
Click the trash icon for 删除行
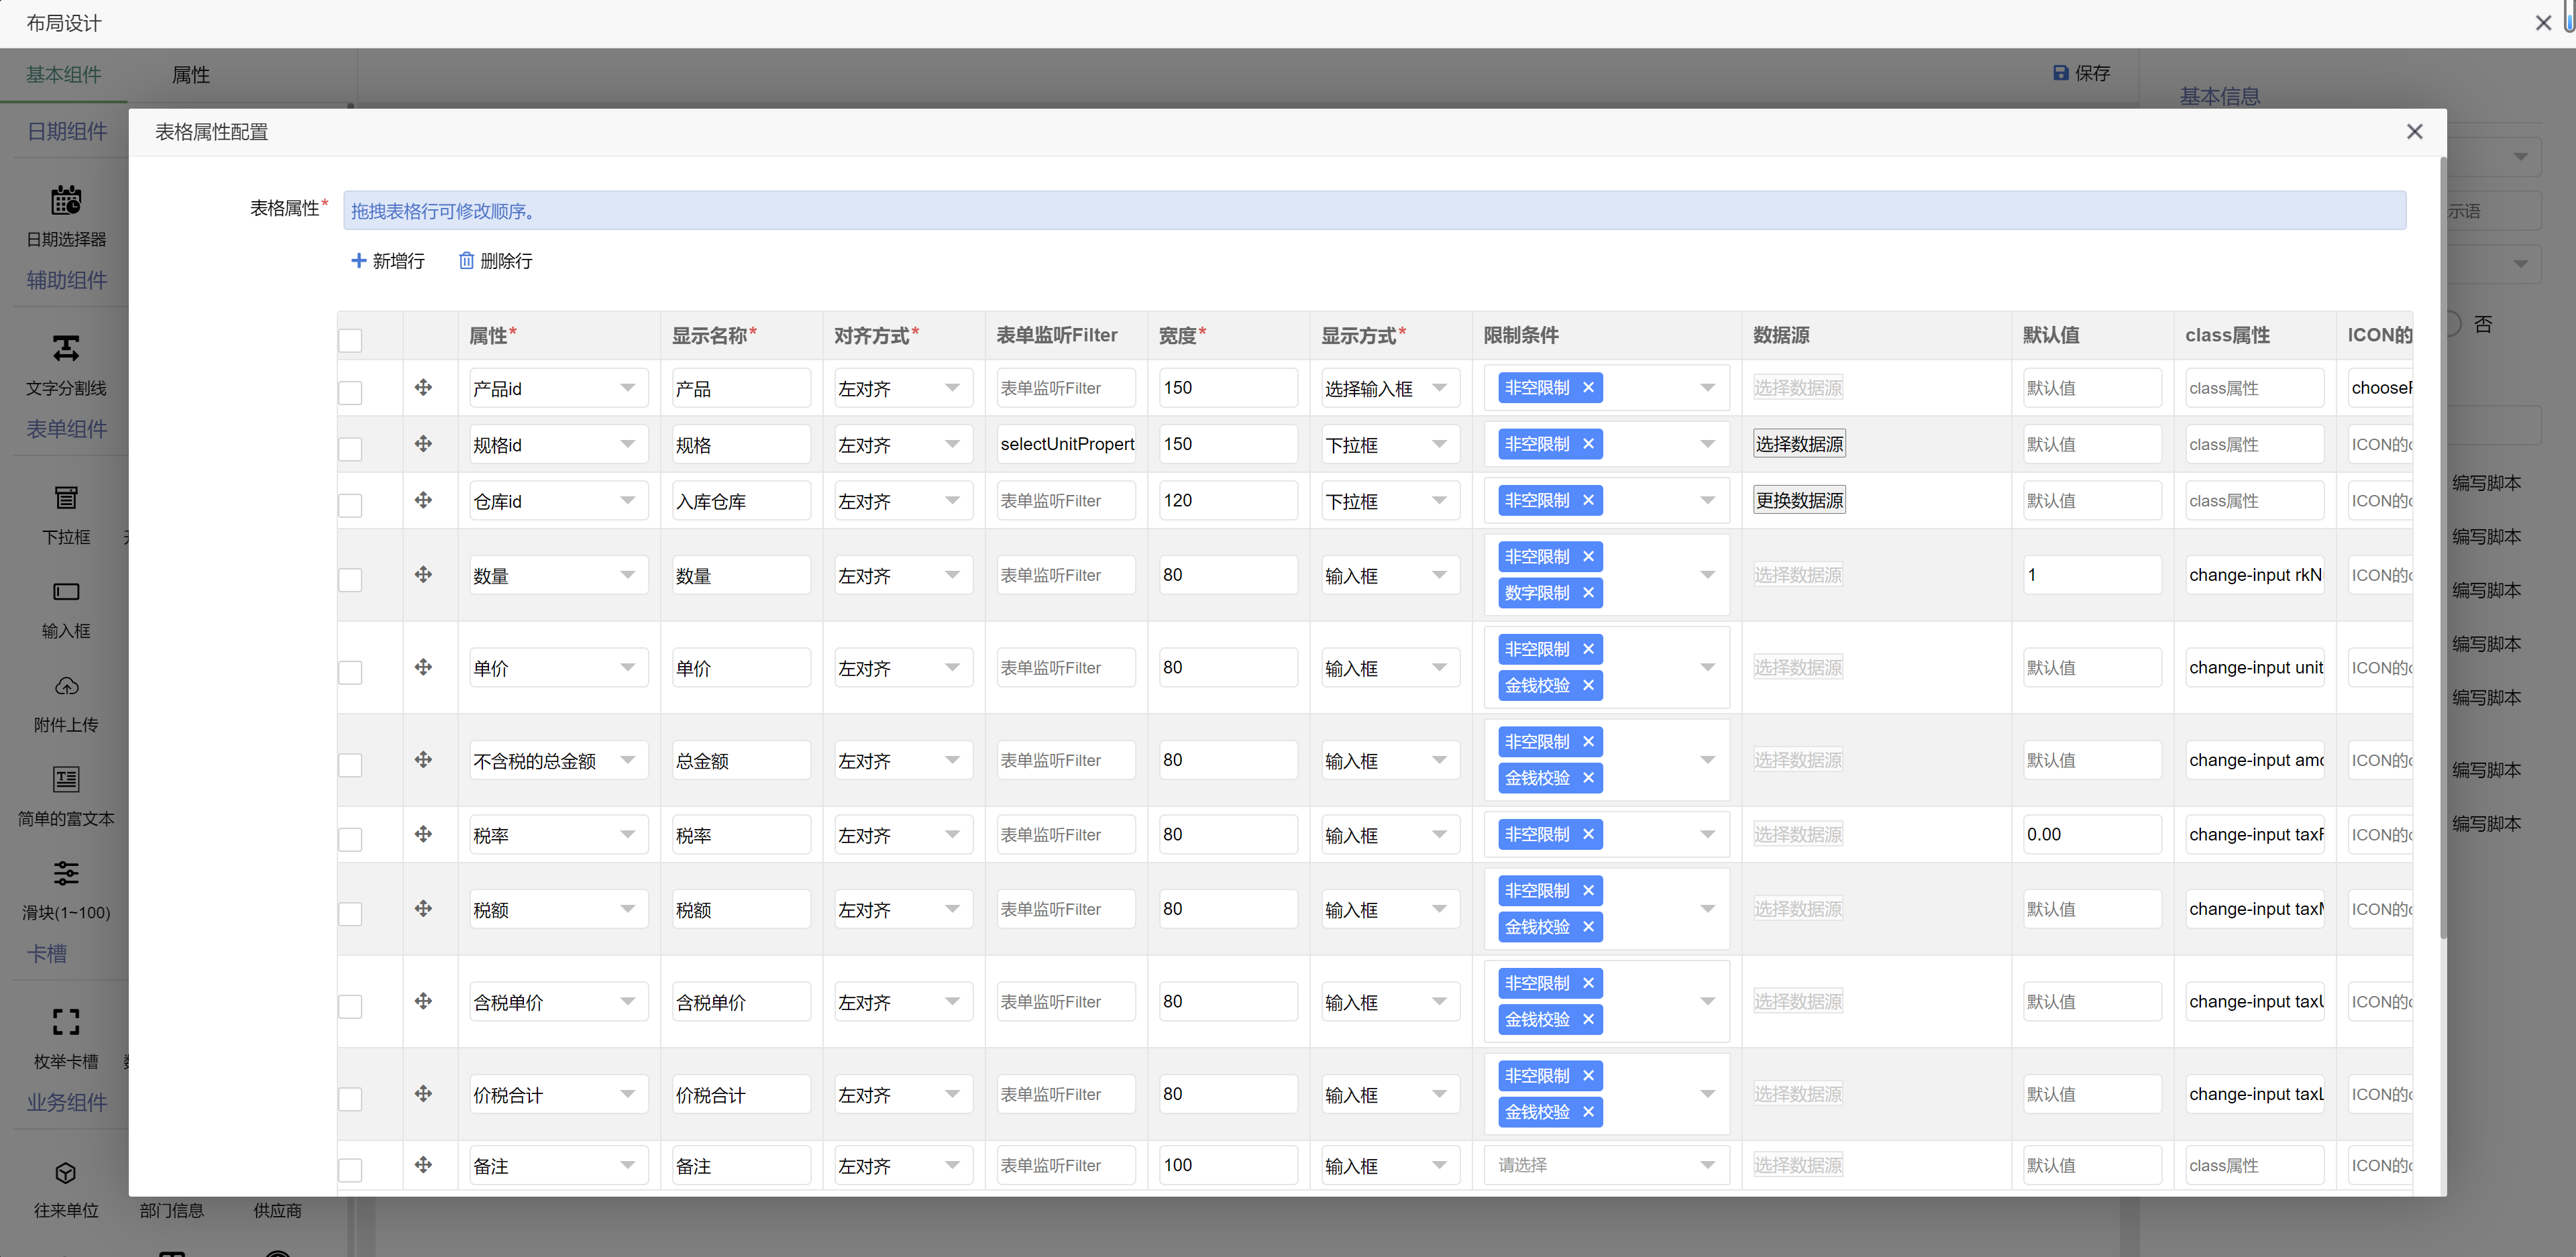point(466,260)
